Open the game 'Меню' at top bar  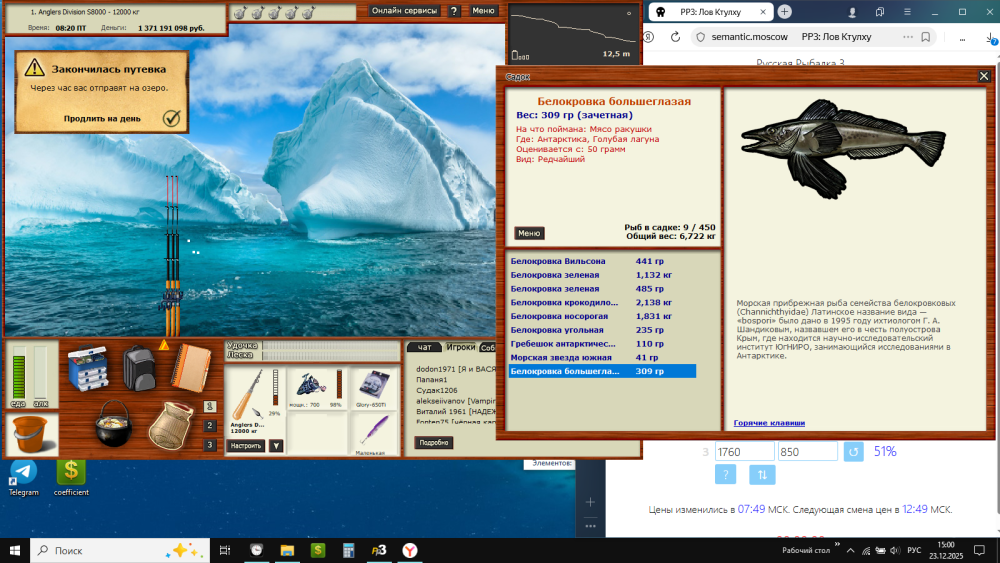coord(483,11)
